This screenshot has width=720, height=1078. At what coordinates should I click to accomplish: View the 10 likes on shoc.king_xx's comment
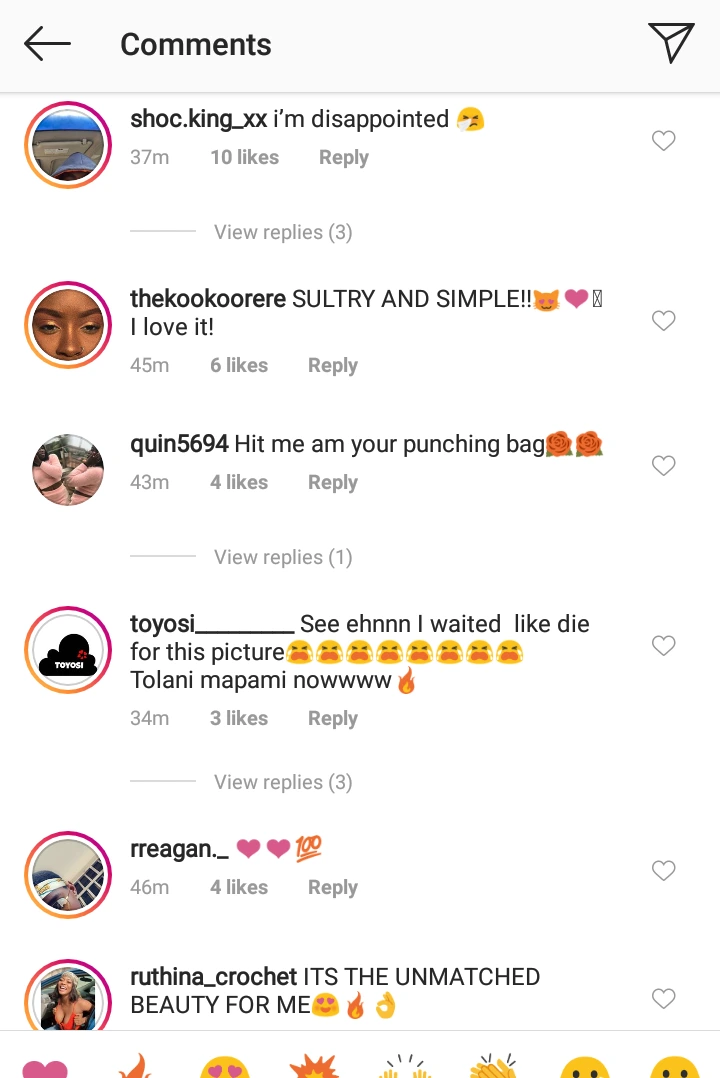pos(244,157)
